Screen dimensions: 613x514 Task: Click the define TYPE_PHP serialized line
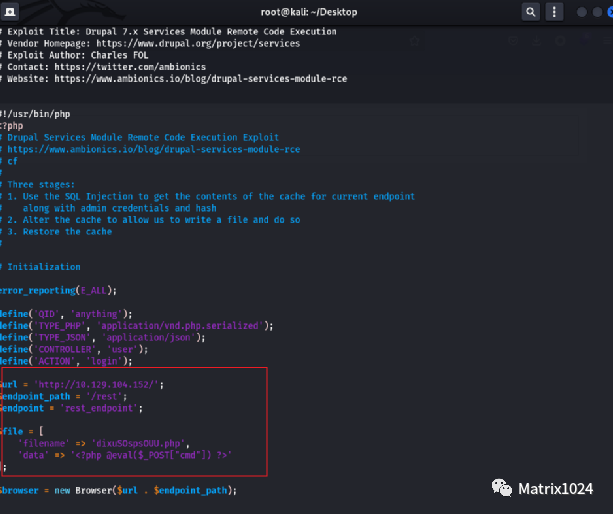click(x=136, y=326)
